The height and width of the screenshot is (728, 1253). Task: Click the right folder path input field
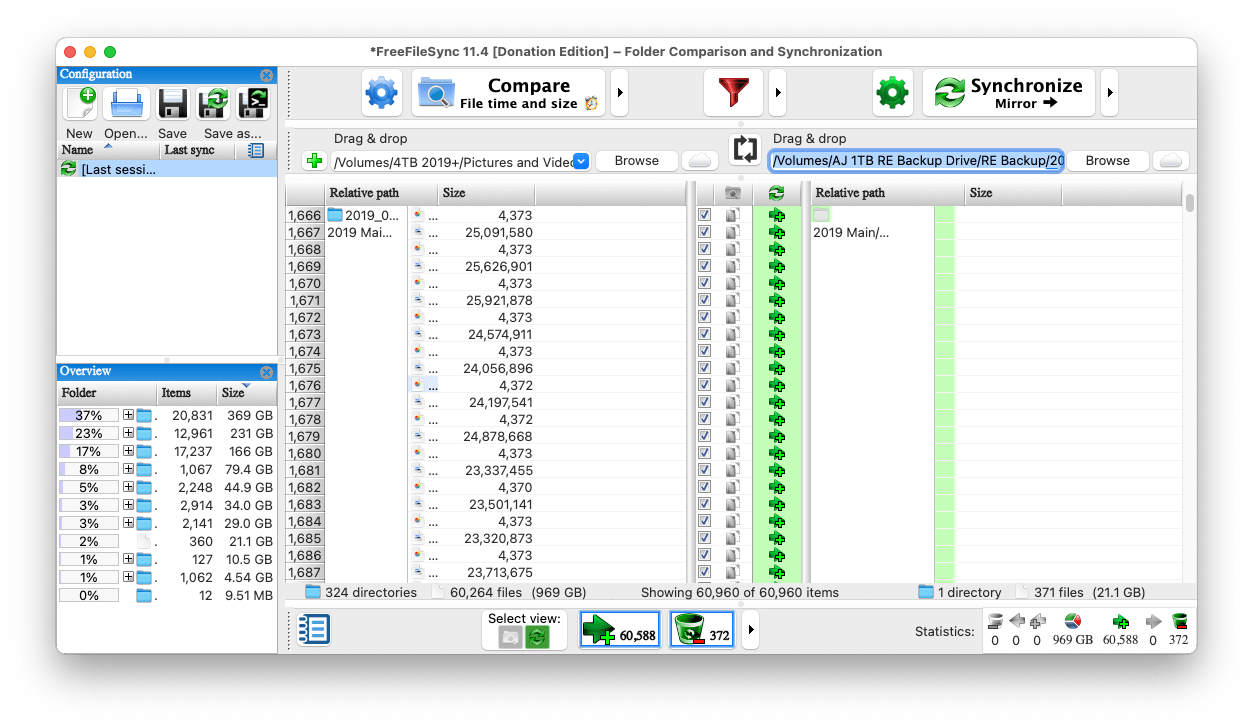pos(916,161)
